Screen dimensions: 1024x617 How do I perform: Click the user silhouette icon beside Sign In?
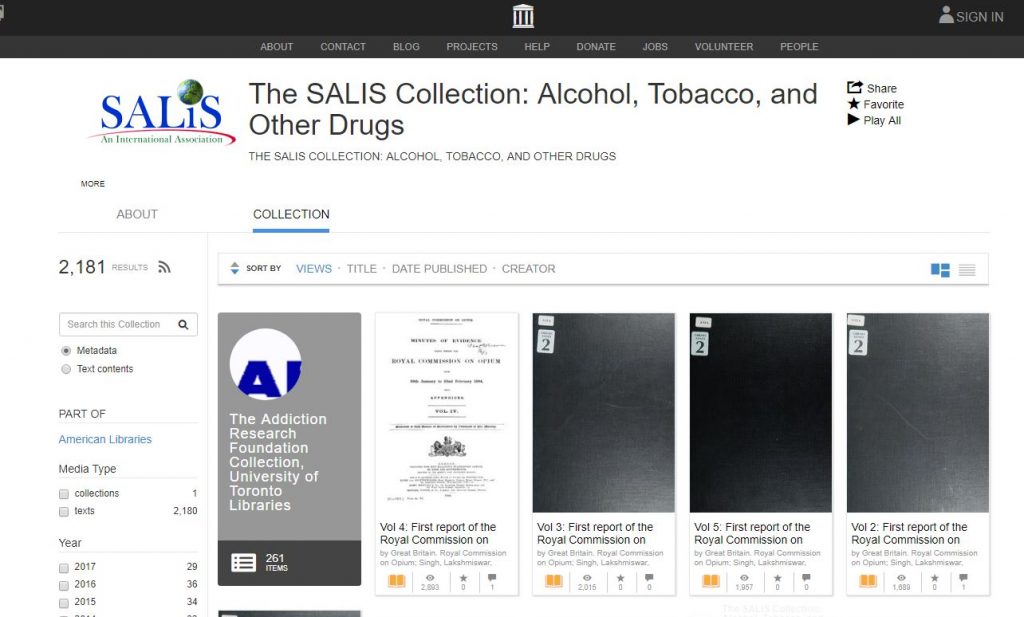click(946, 15)
